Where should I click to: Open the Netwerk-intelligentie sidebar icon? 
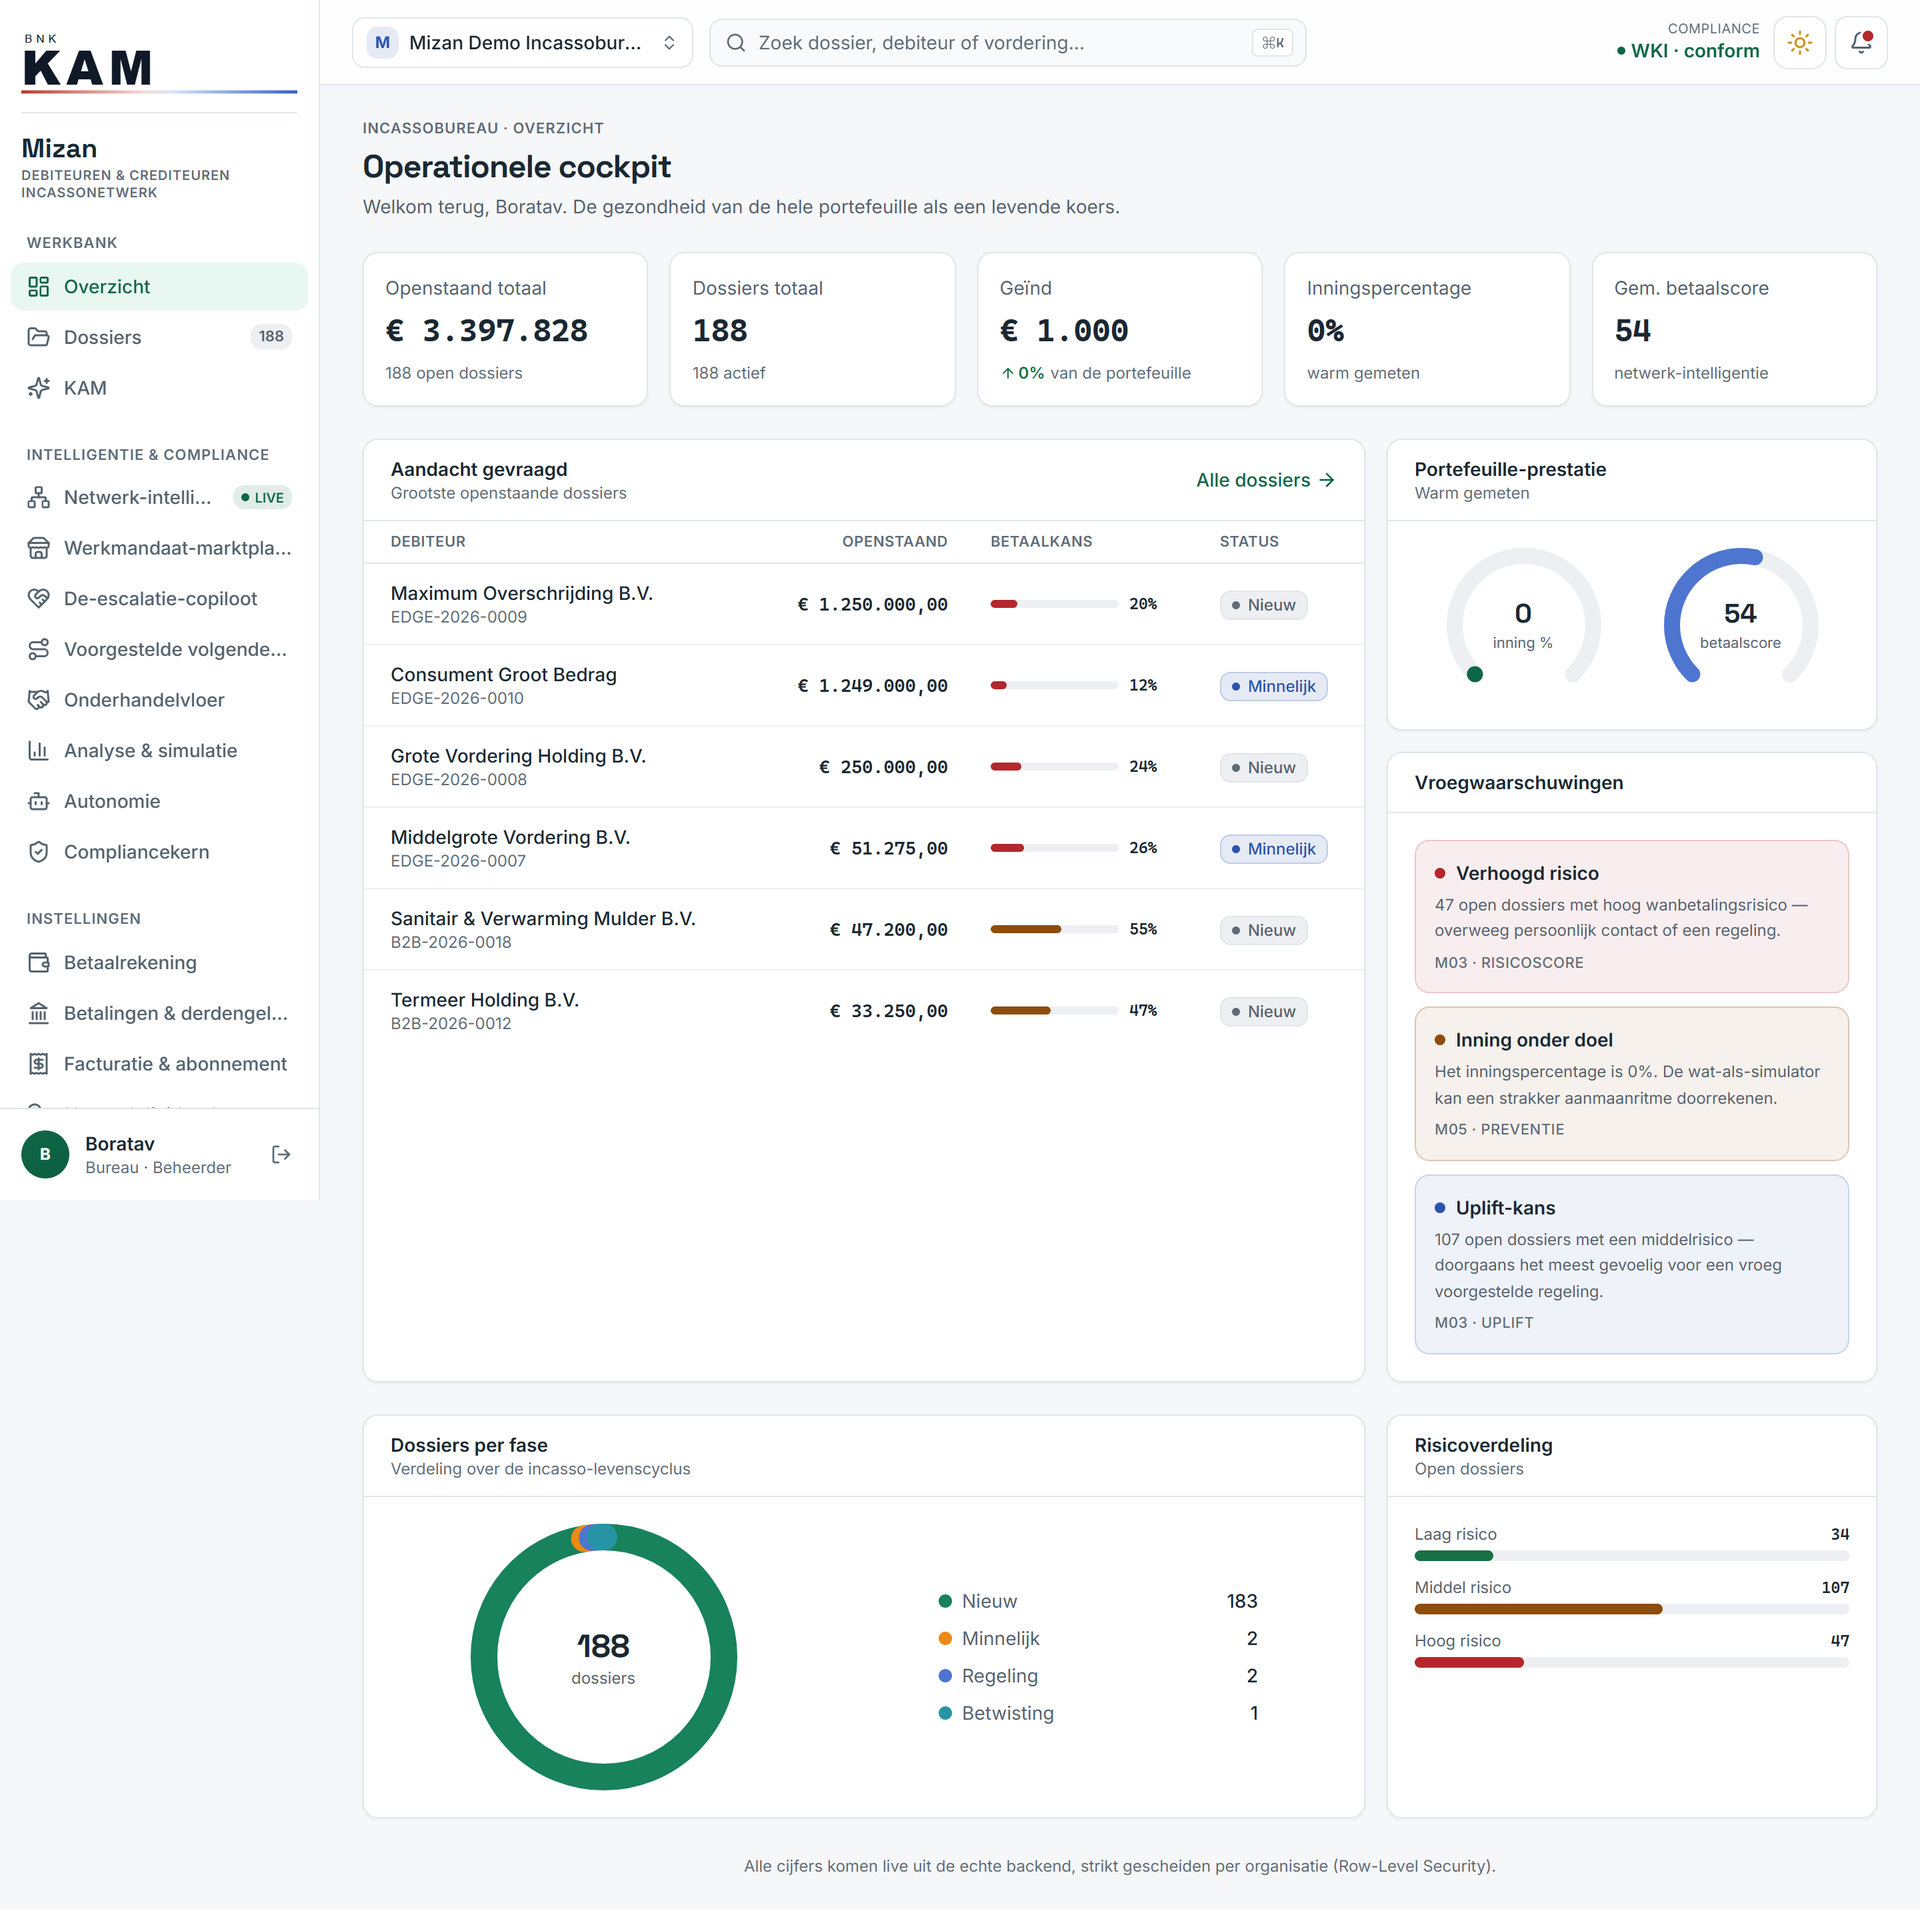39,497
